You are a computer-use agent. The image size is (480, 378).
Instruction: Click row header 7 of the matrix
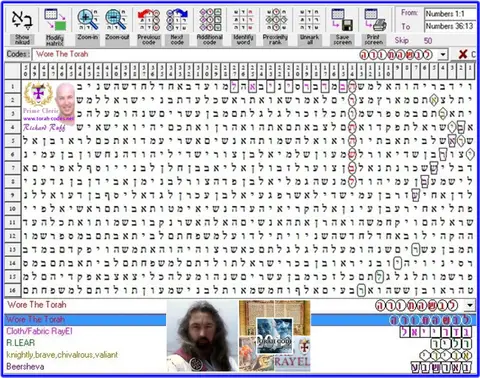coord(12,168)
